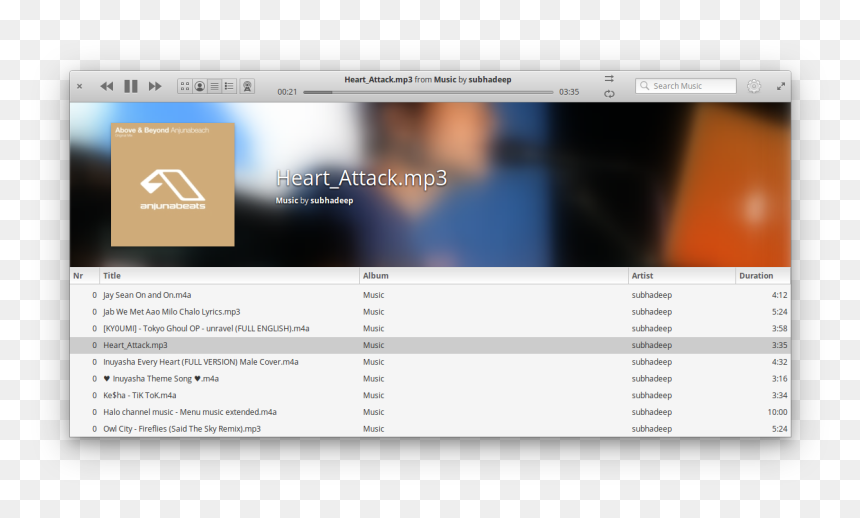Select Owl City - Fireflies remix track
The image size is (860, 518).
coord(431,429)
